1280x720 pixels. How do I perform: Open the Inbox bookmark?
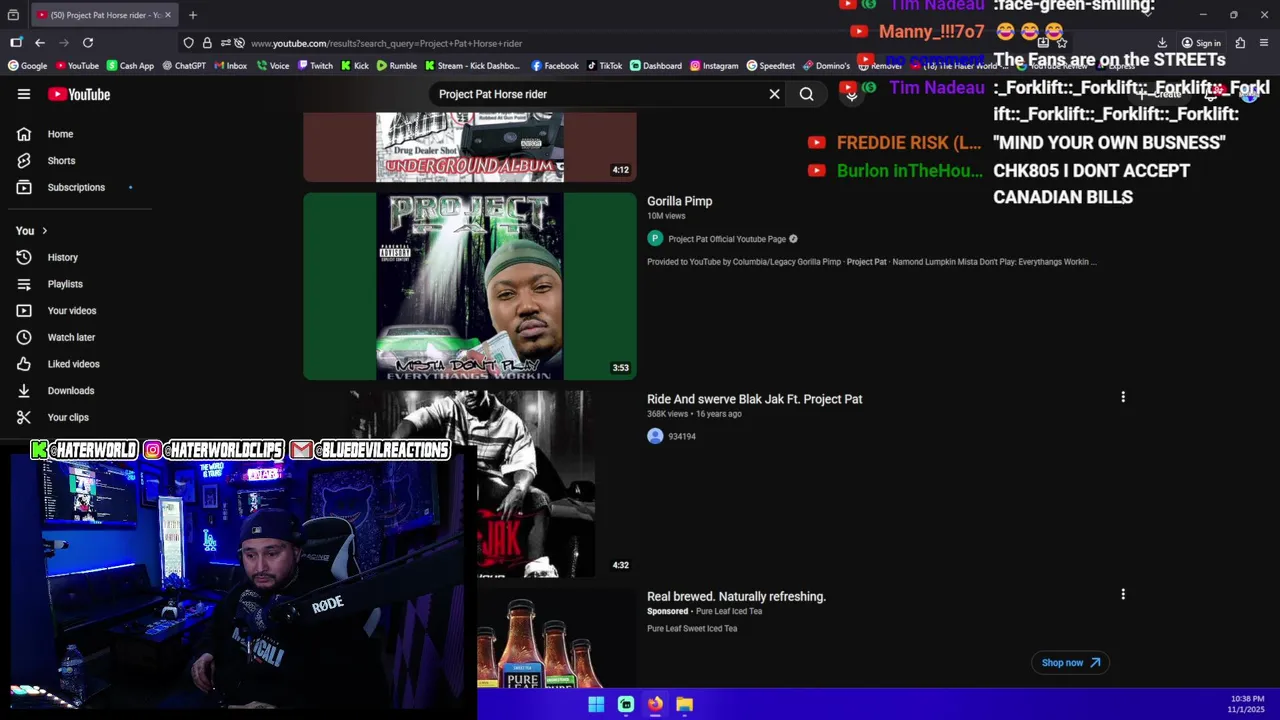point(230,66)
